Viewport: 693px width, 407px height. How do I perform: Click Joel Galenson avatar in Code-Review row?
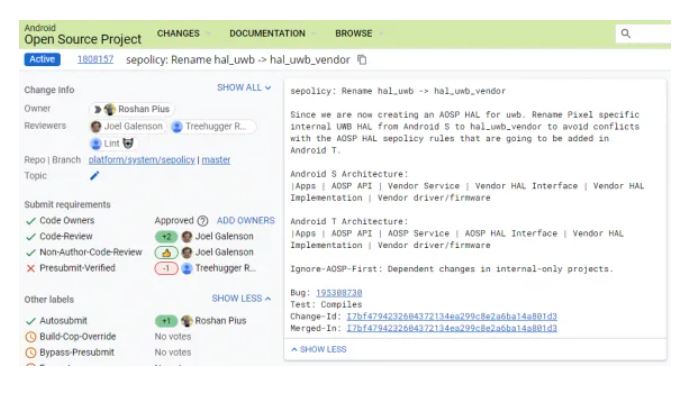pyautogui.click(x=187, y=237)
